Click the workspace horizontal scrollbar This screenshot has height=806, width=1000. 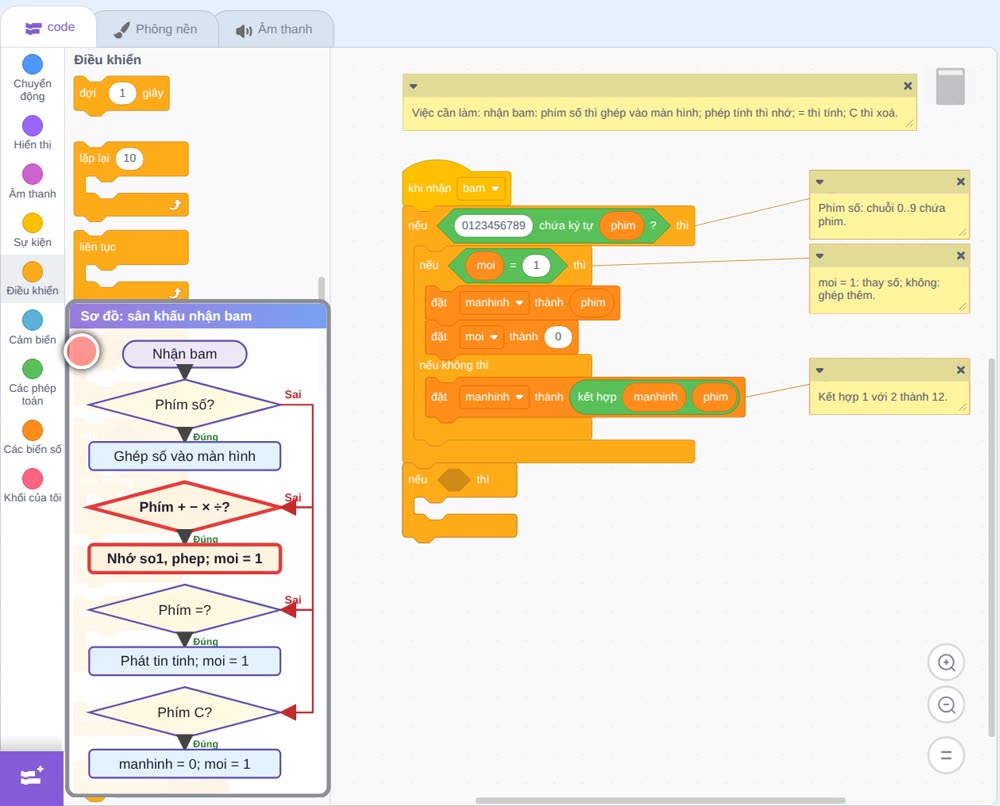click(661, 800)
